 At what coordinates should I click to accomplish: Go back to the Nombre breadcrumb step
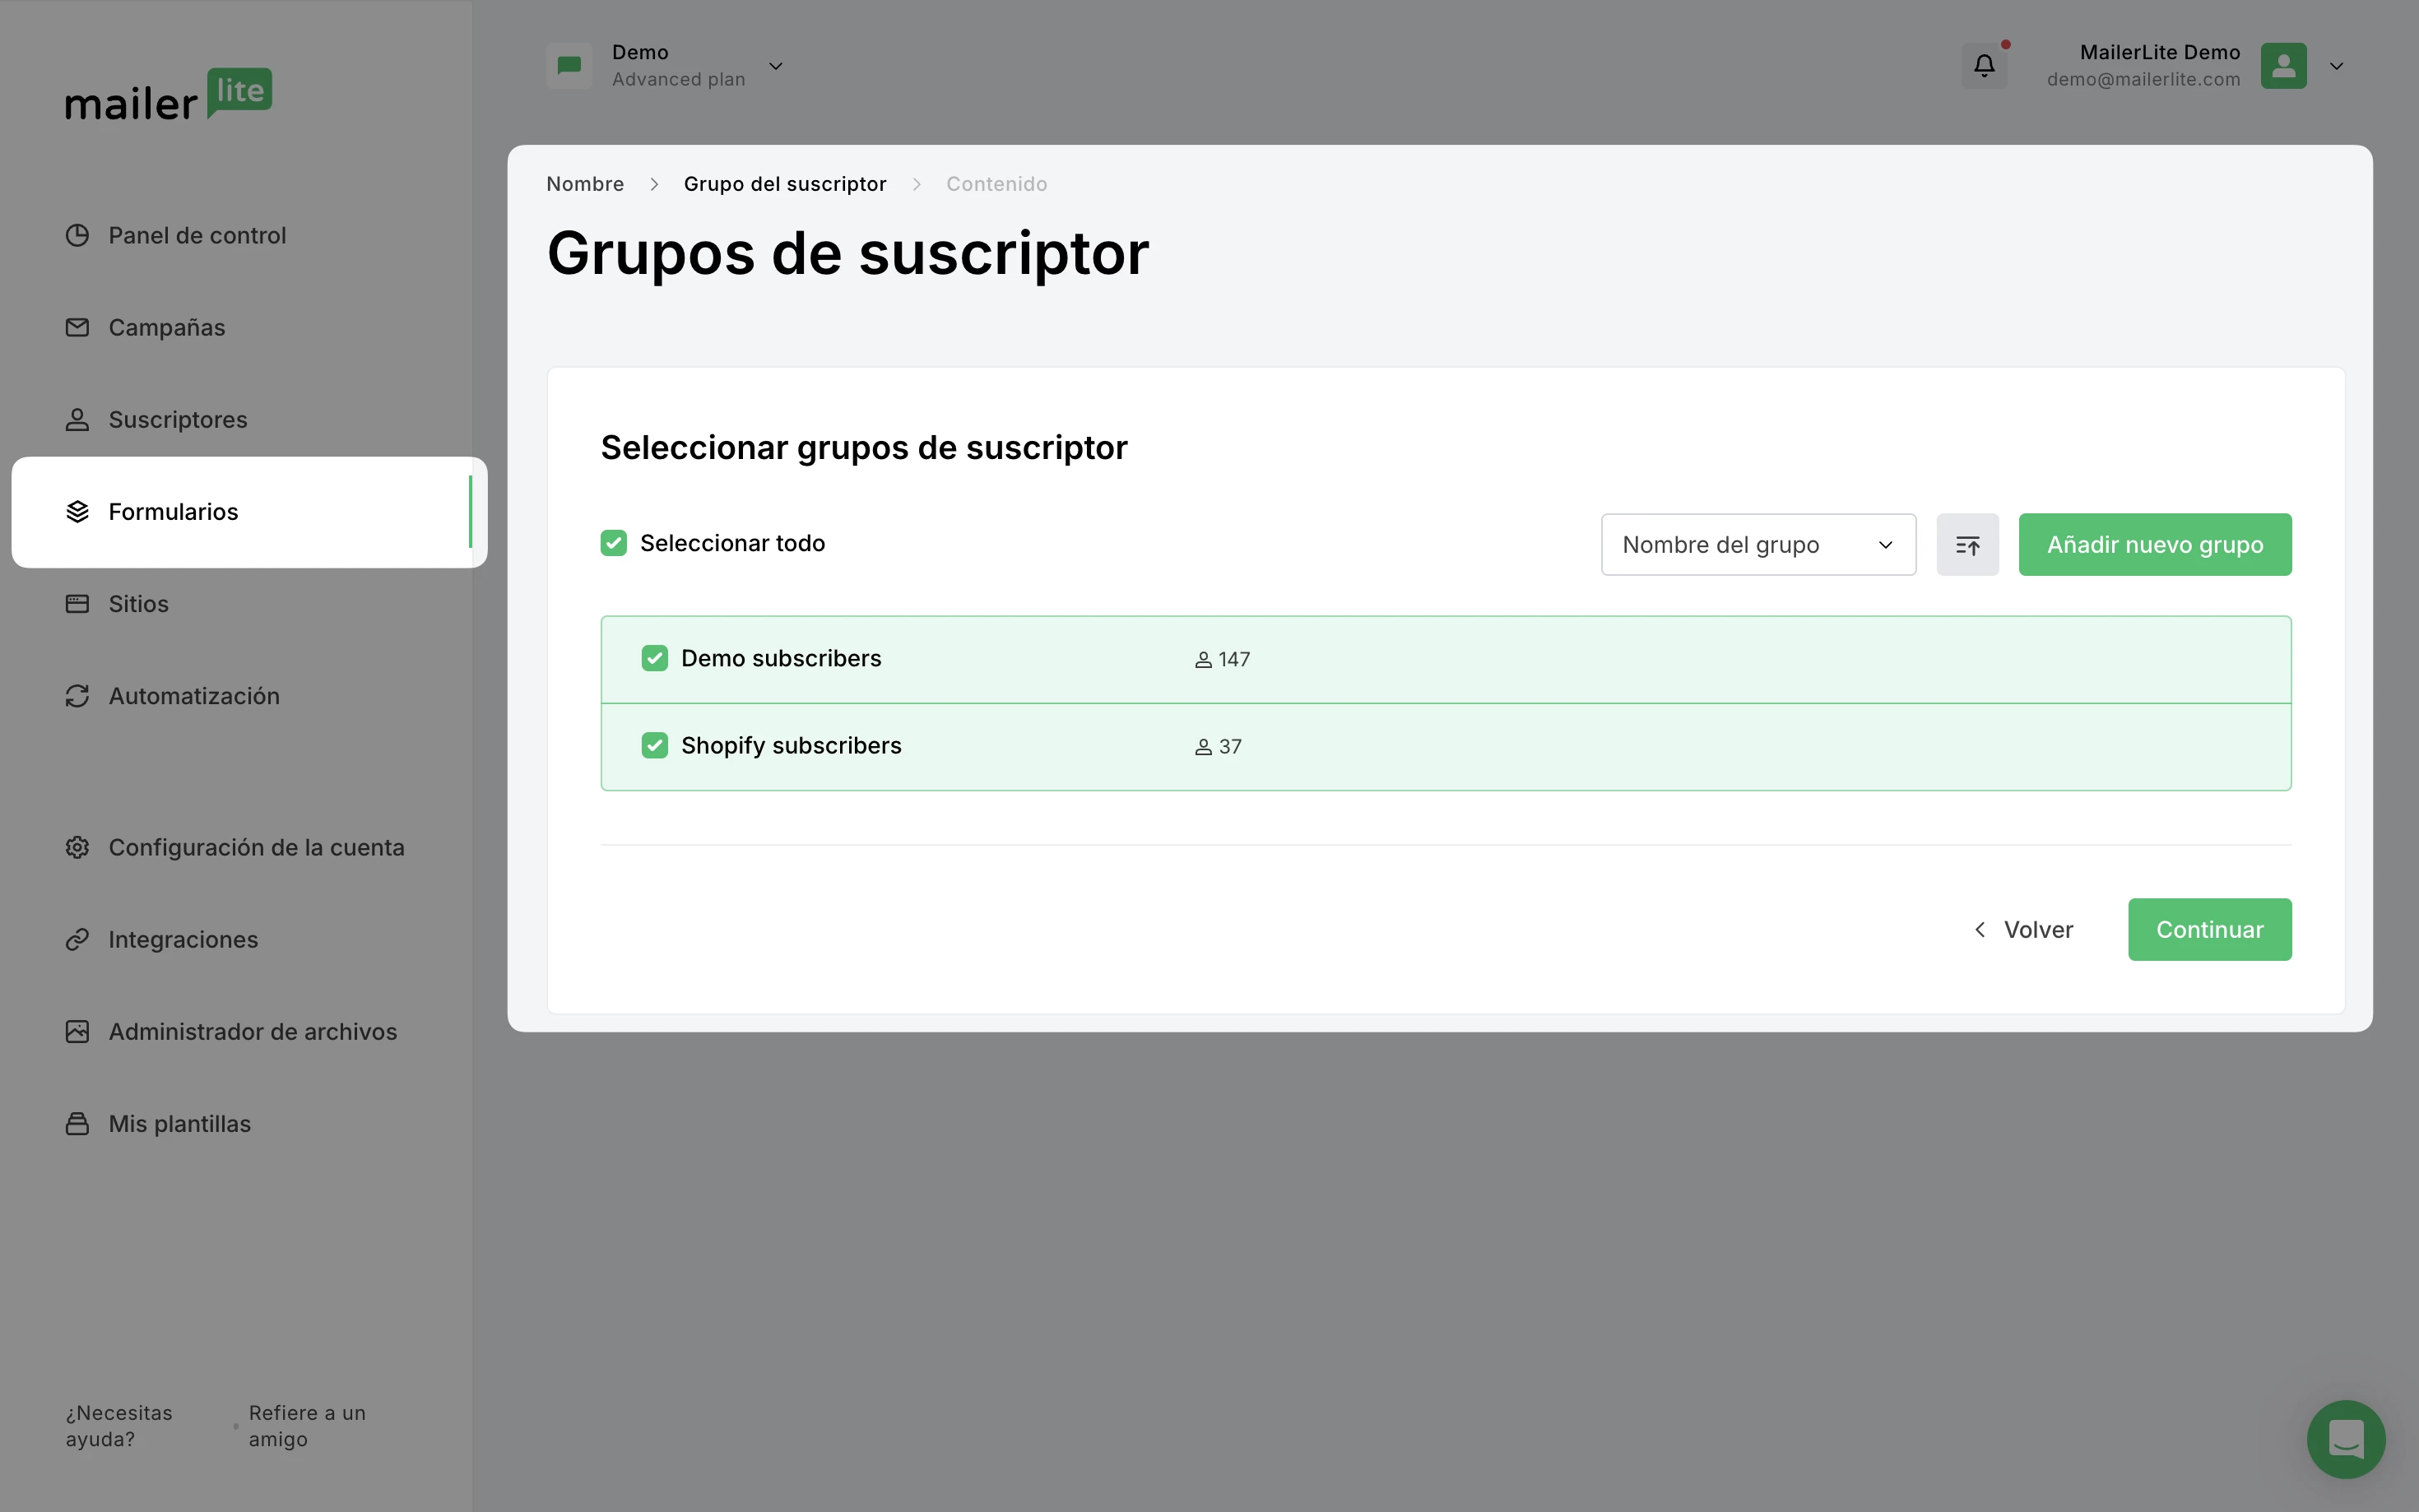pos(585,184)
